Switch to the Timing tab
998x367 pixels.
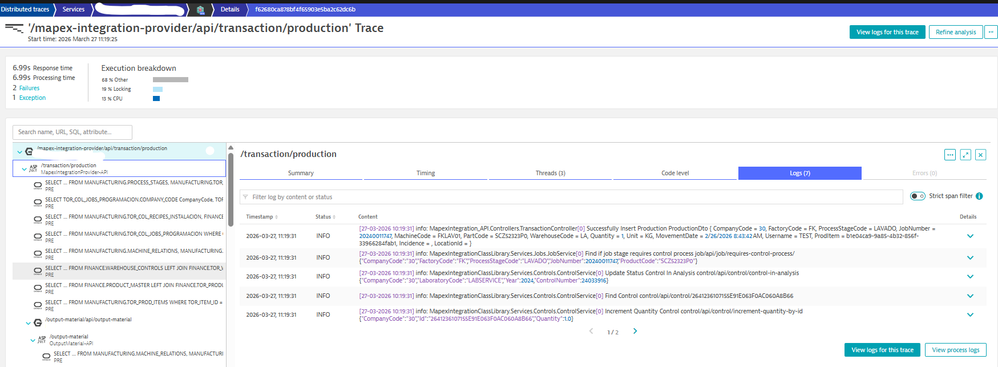pyautogui.click(x=425, y=173)
